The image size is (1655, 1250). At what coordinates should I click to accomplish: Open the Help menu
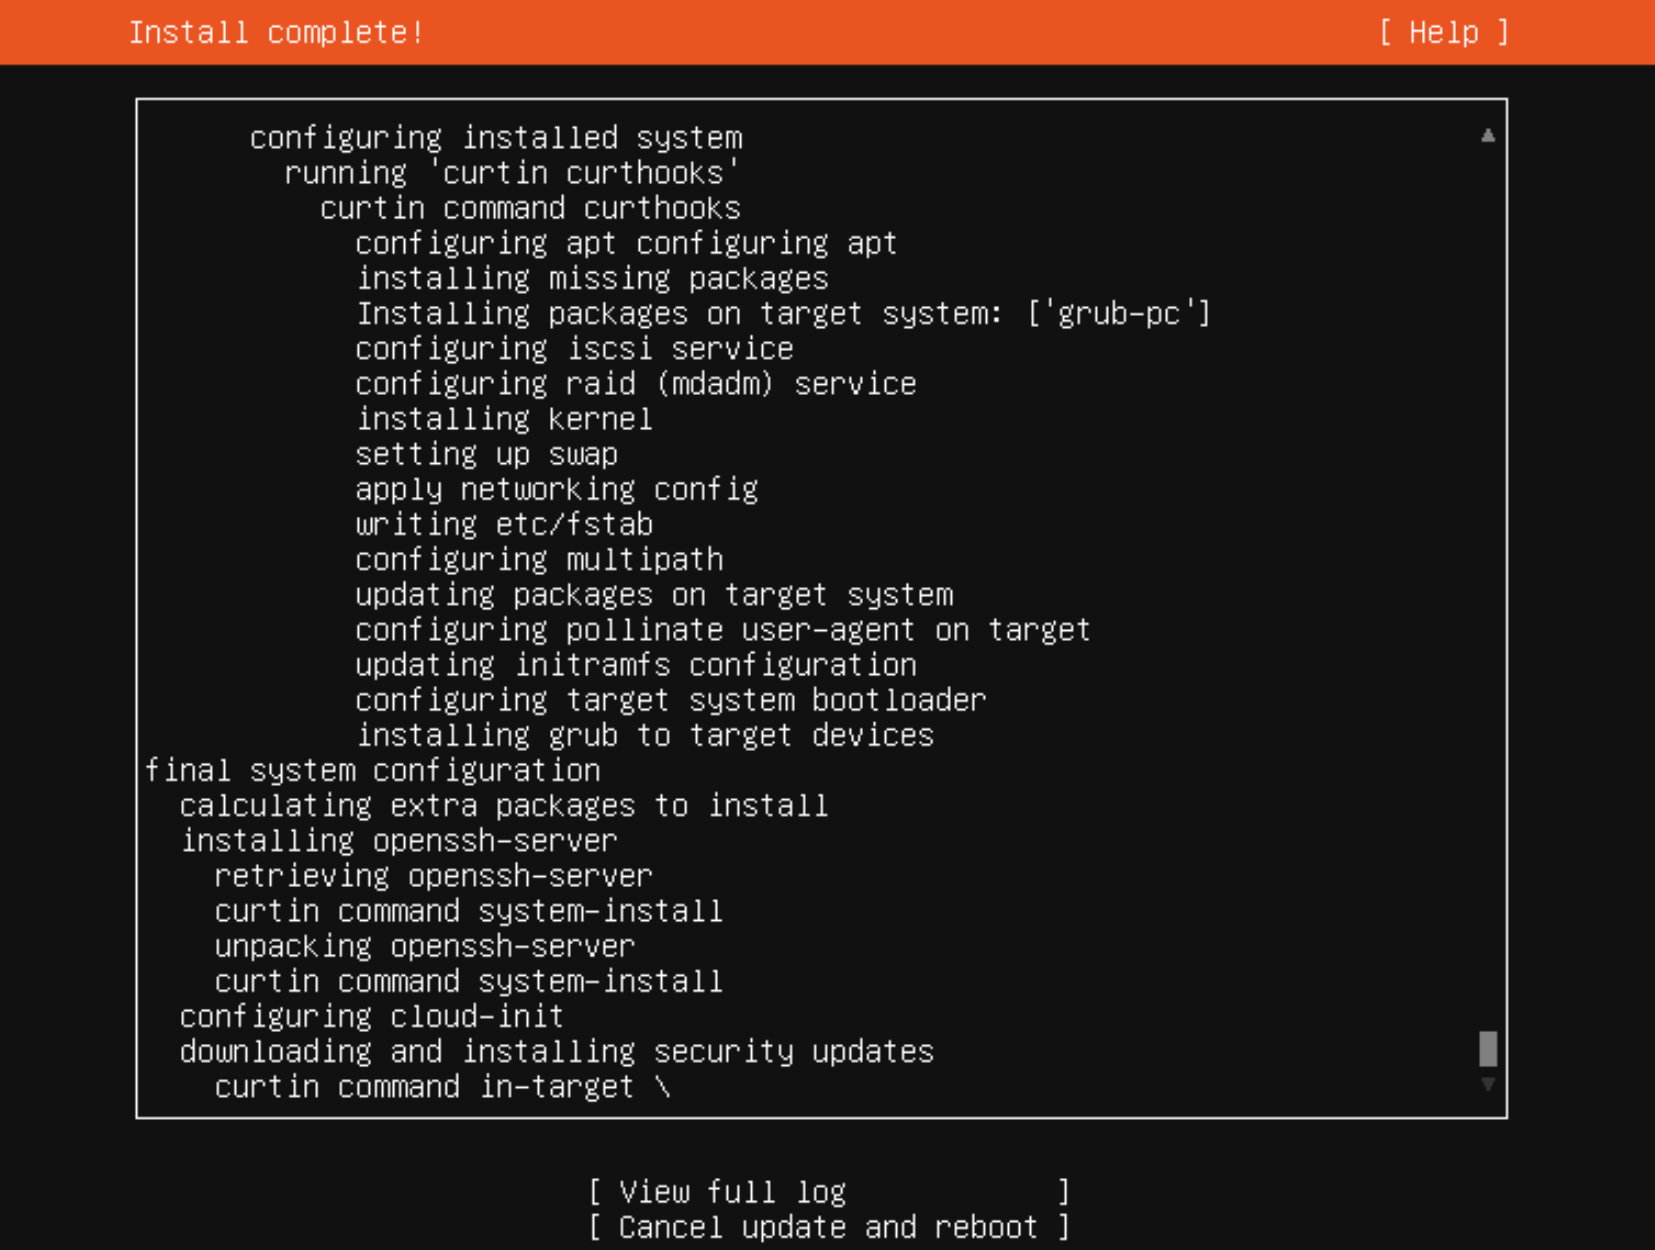click(x=1443, y=33)
